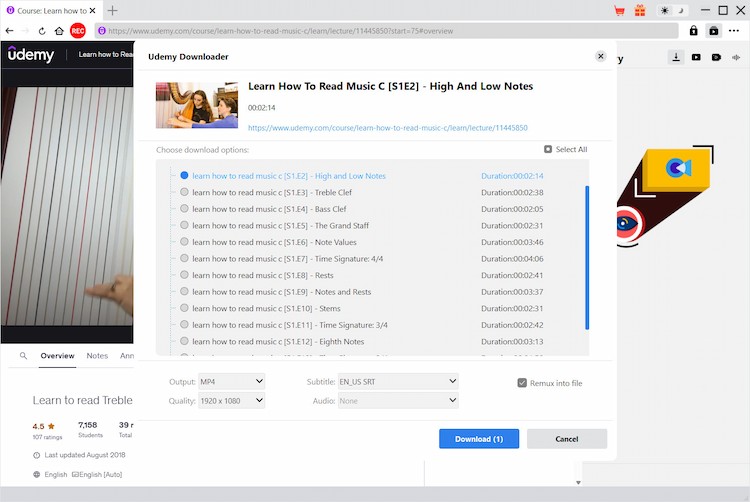Open a new browser tab with plus

pos(112,11)
